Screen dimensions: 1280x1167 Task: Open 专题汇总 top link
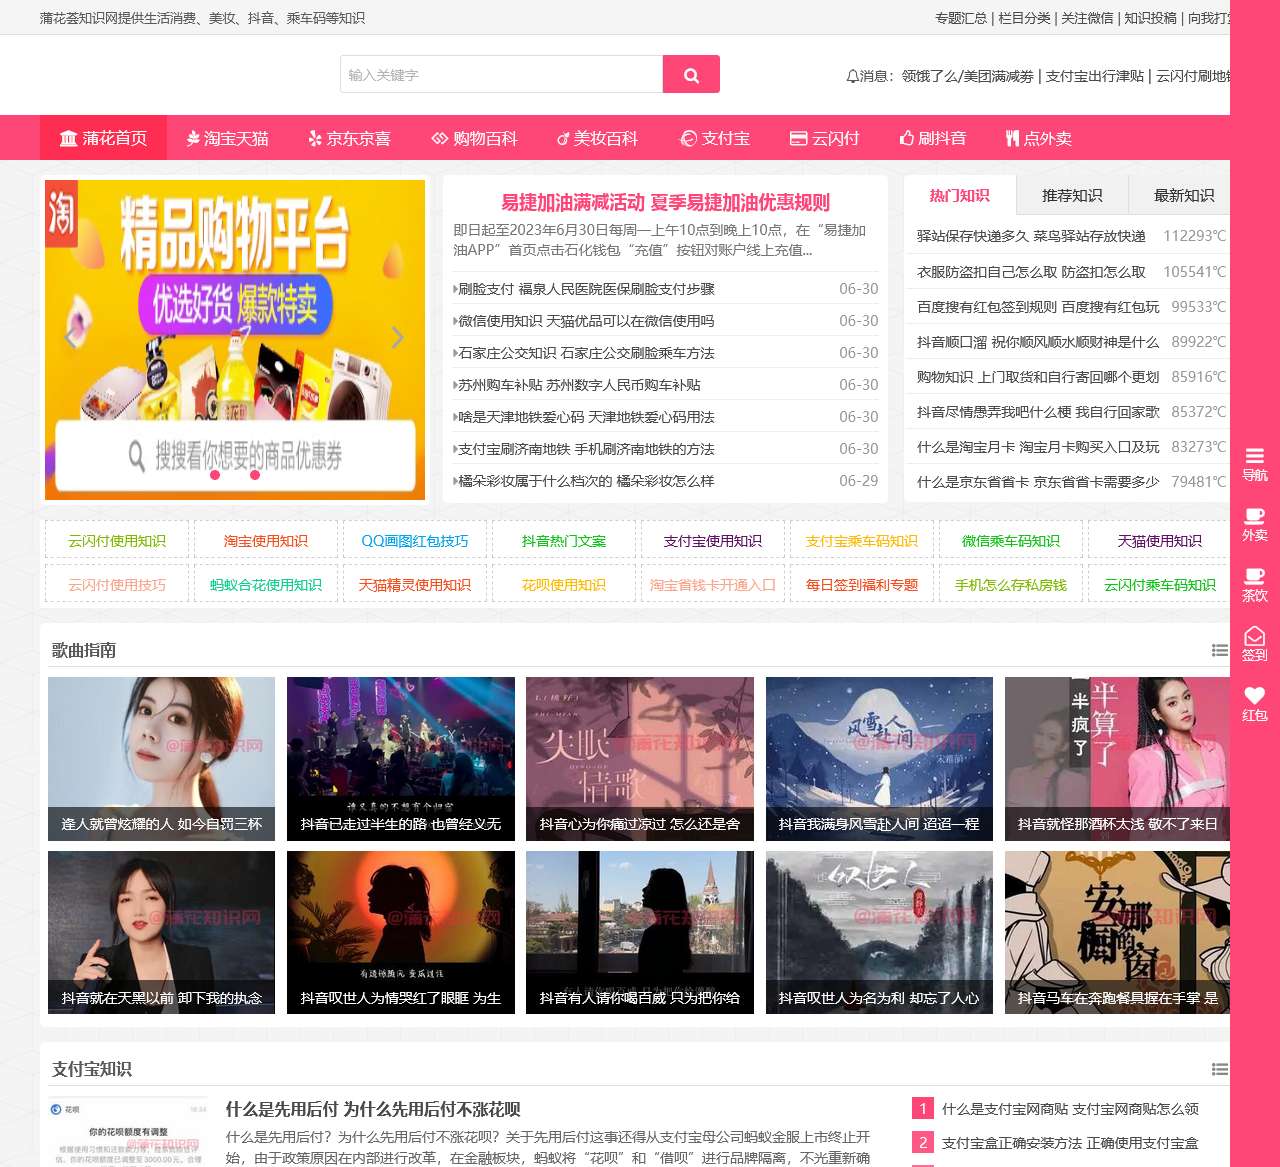tap(961, 18)
